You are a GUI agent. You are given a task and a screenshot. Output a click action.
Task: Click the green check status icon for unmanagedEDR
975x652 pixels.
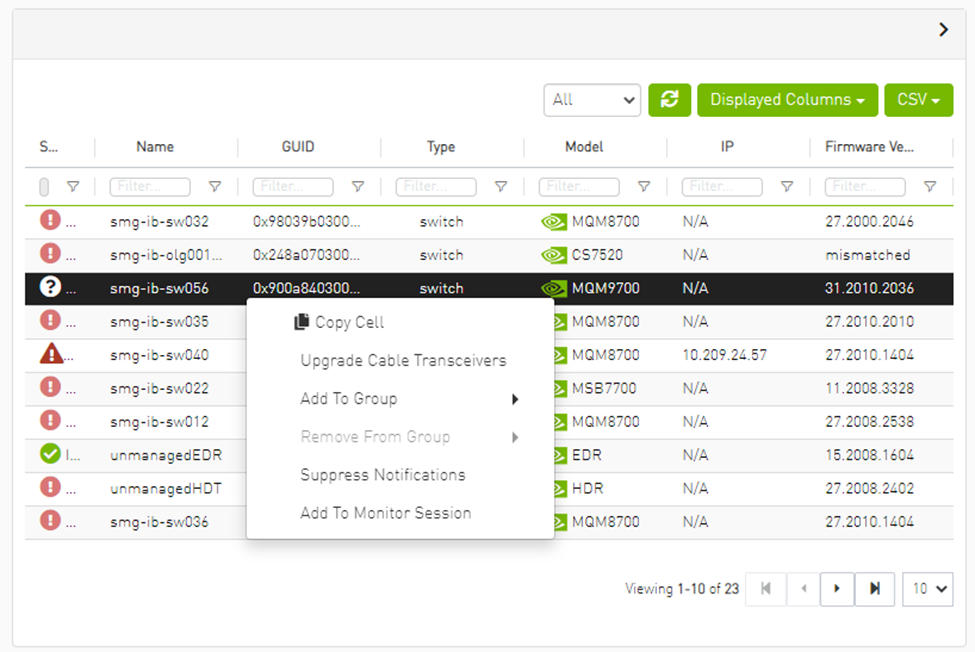click(x=50, y=455)
